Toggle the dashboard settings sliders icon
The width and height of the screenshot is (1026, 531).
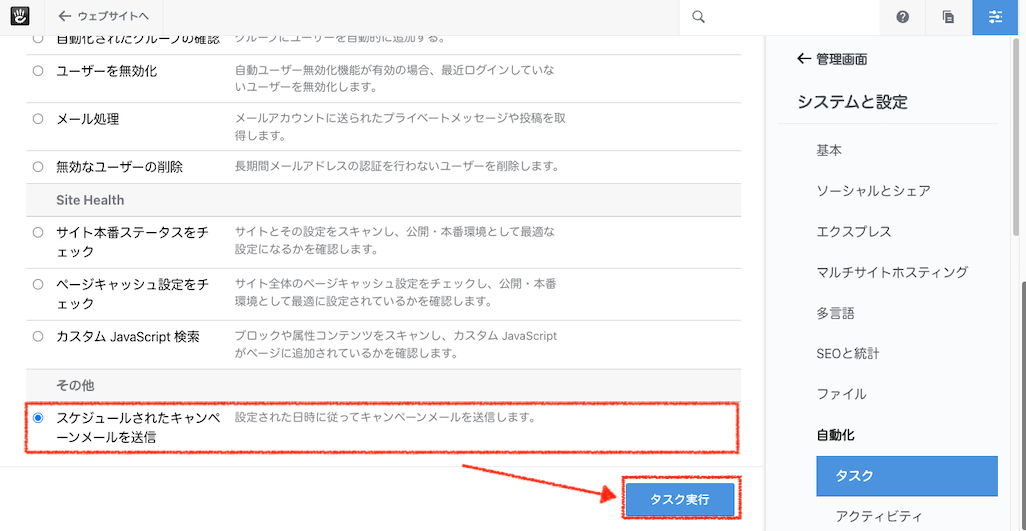click(x=994, y=17)
